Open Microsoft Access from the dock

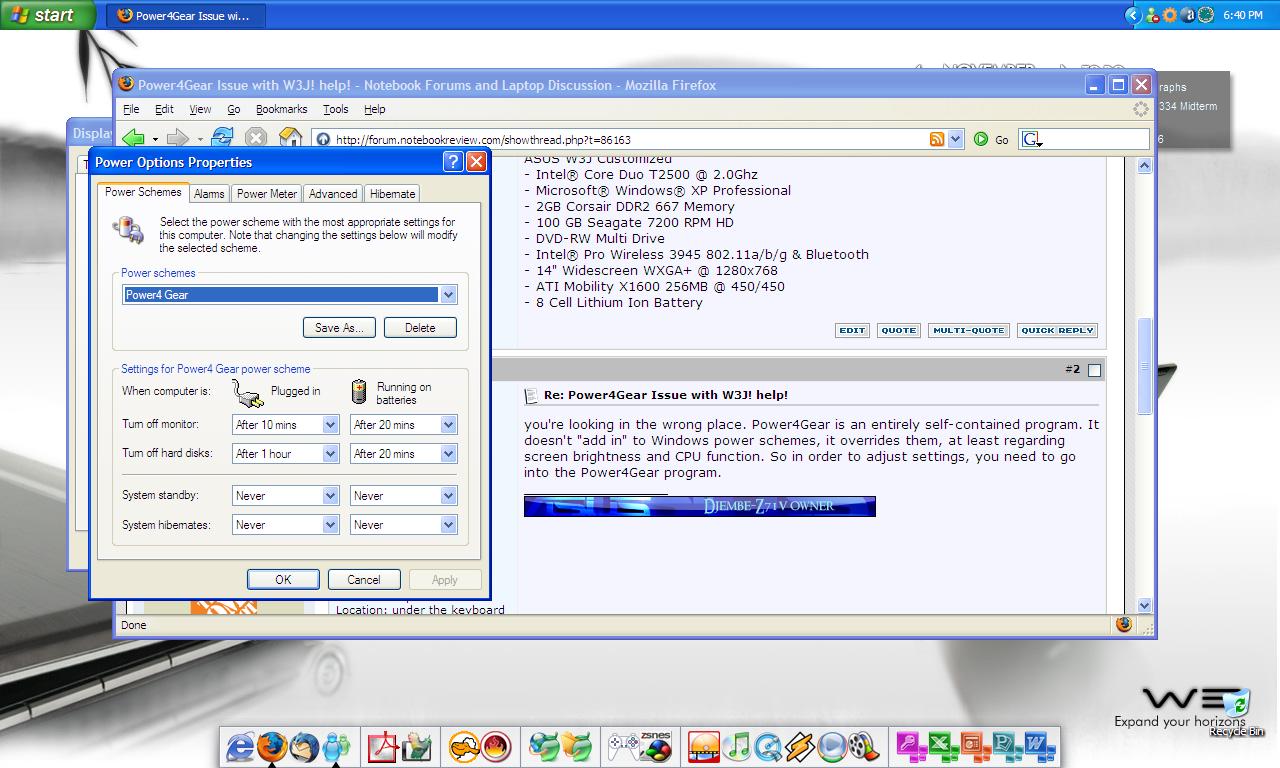910,746
